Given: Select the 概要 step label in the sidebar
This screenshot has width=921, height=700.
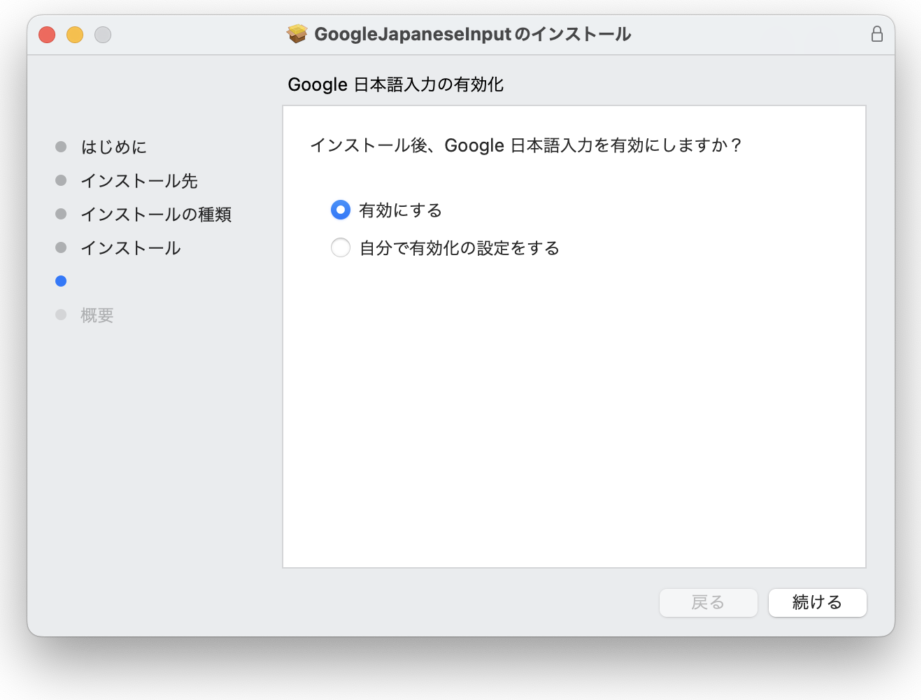Looking at the screenshot, I should click(97, 315).
